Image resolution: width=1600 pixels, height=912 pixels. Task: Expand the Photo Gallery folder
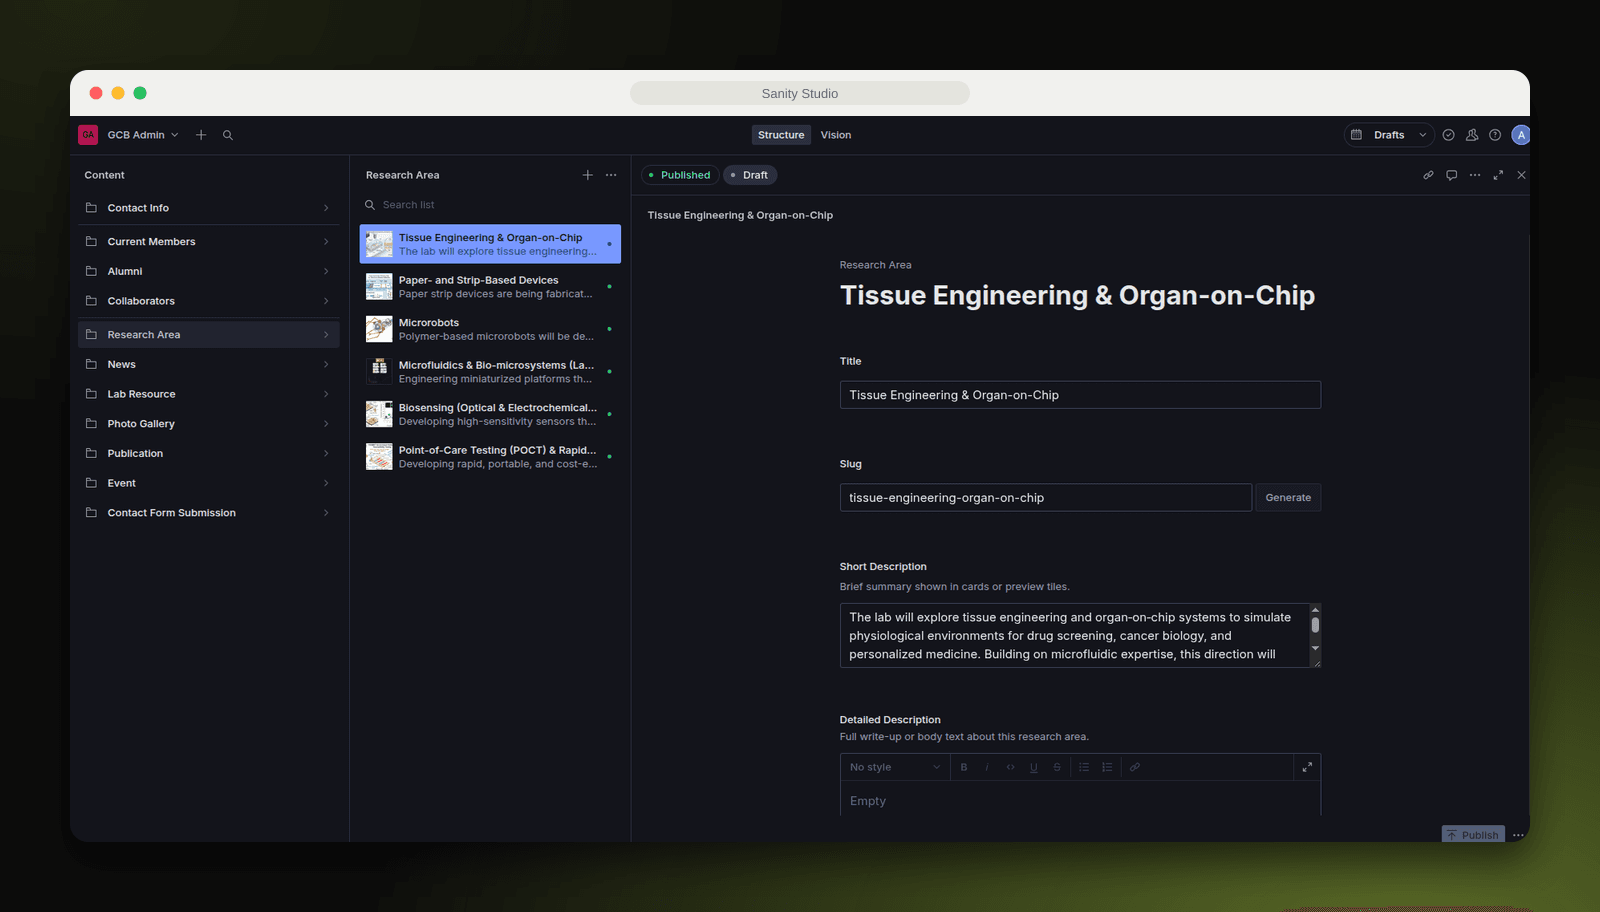coord(208,424)
